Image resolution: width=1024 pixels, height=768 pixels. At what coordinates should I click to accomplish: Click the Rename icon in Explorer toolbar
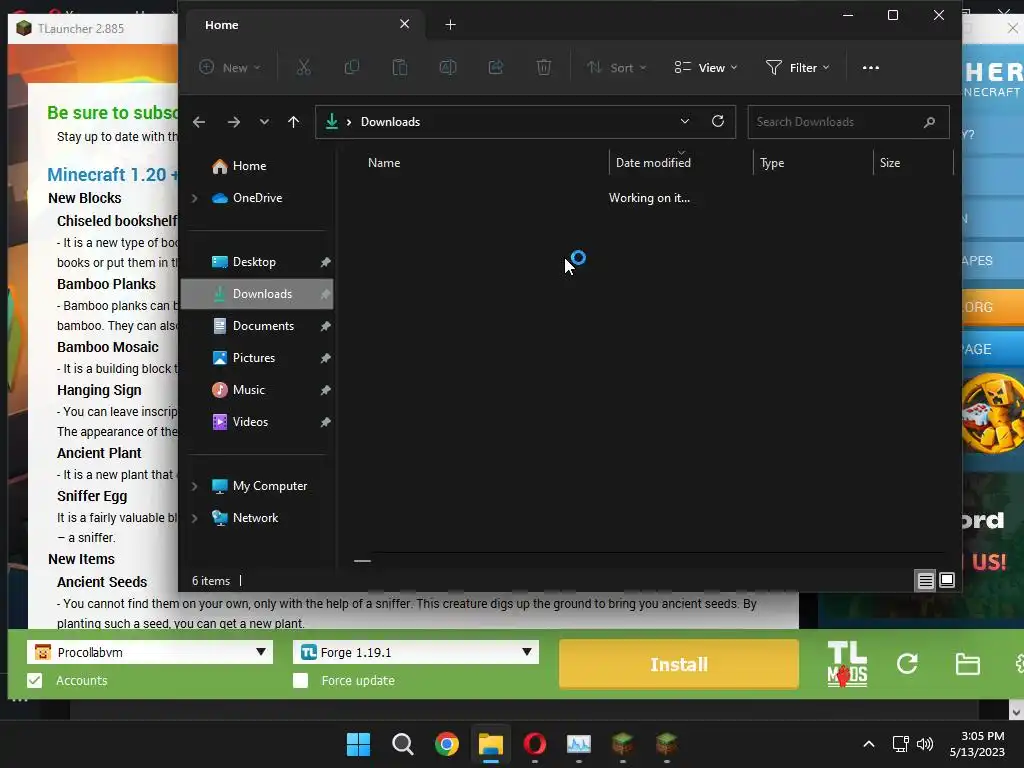click(x=448, y=67)
